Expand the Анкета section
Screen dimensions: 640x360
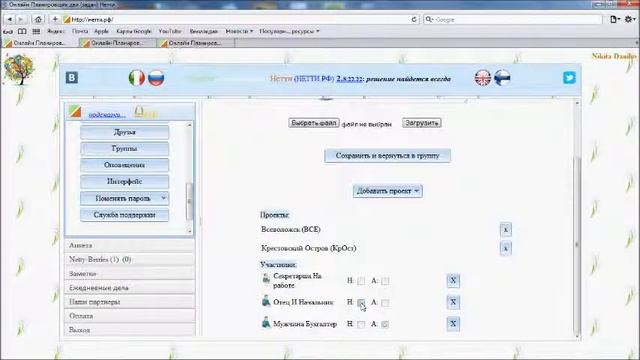coord(129,245)
